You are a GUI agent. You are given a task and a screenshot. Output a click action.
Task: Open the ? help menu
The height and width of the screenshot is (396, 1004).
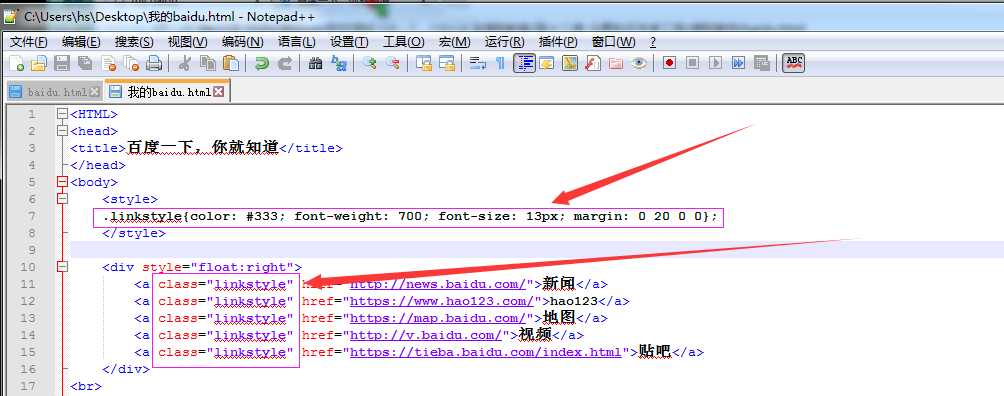(652, 42)
